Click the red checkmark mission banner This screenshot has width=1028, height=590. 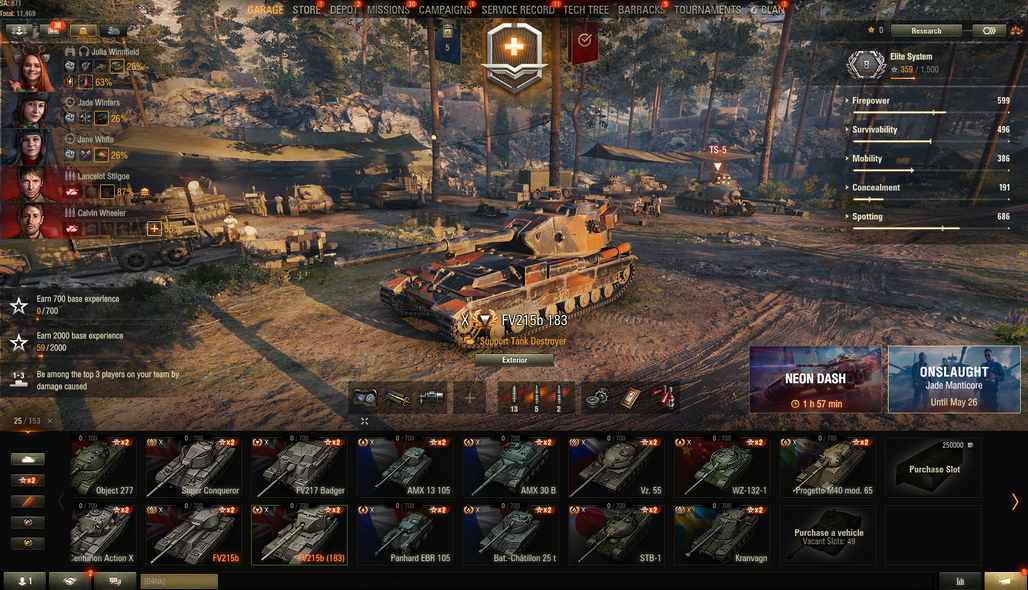point(584,41)
